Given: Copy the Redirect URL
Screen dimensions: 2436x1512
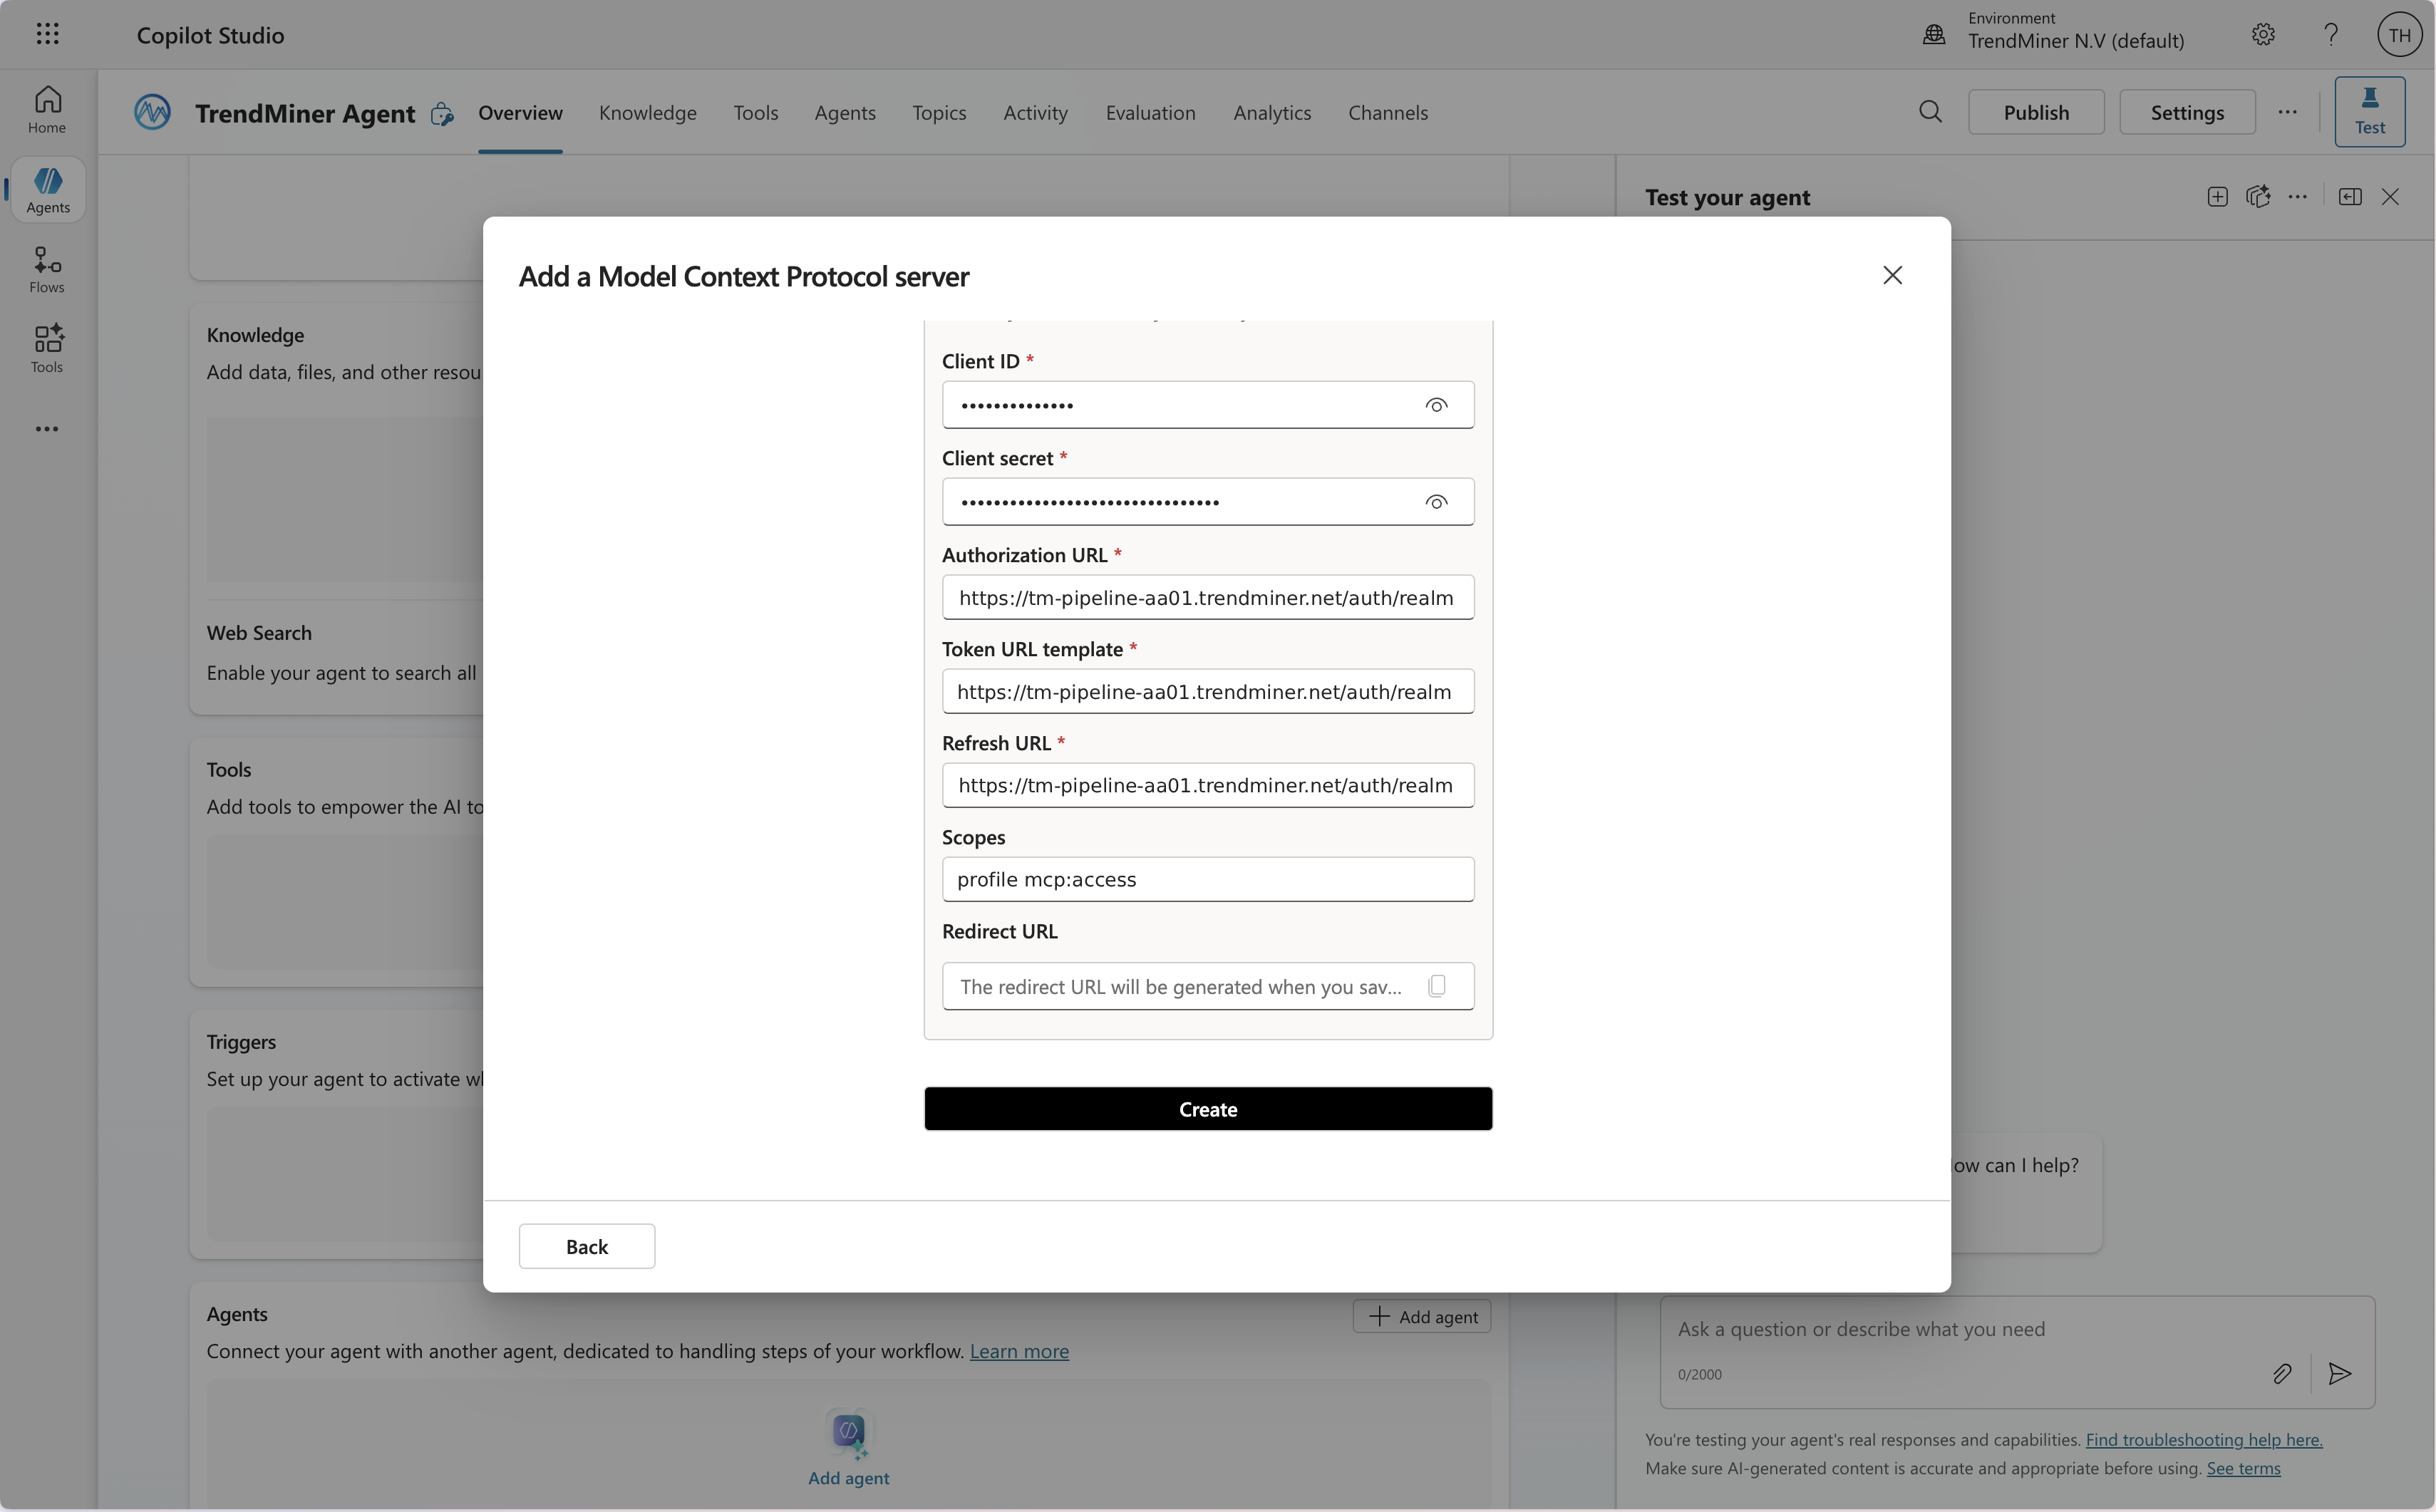Looking at the screenshot, I should 1437,986.
